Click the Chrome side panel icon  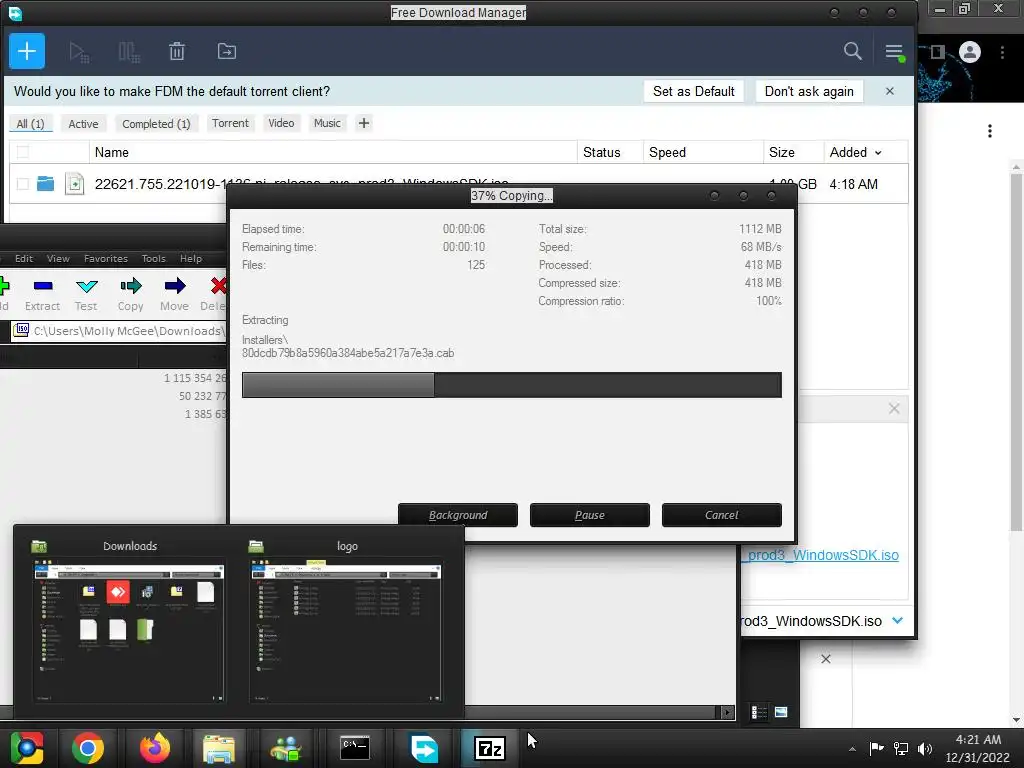coord(938,52)
